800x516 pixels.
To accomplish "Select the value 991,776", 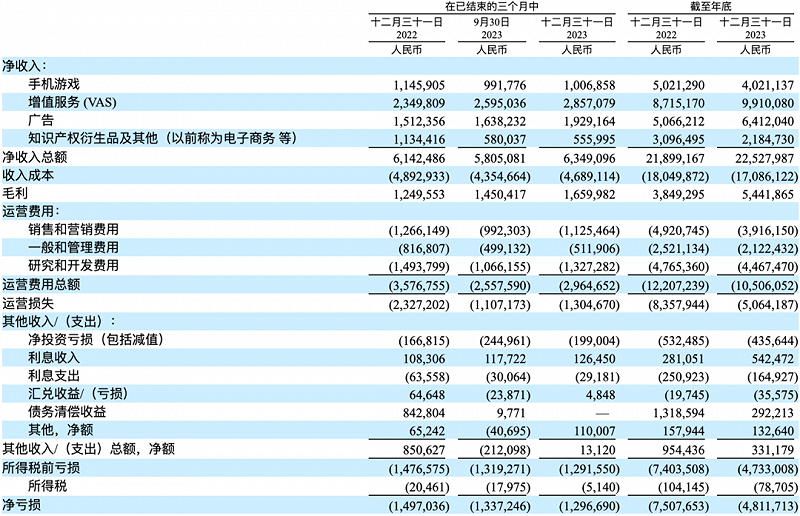I will coord(504,85).
